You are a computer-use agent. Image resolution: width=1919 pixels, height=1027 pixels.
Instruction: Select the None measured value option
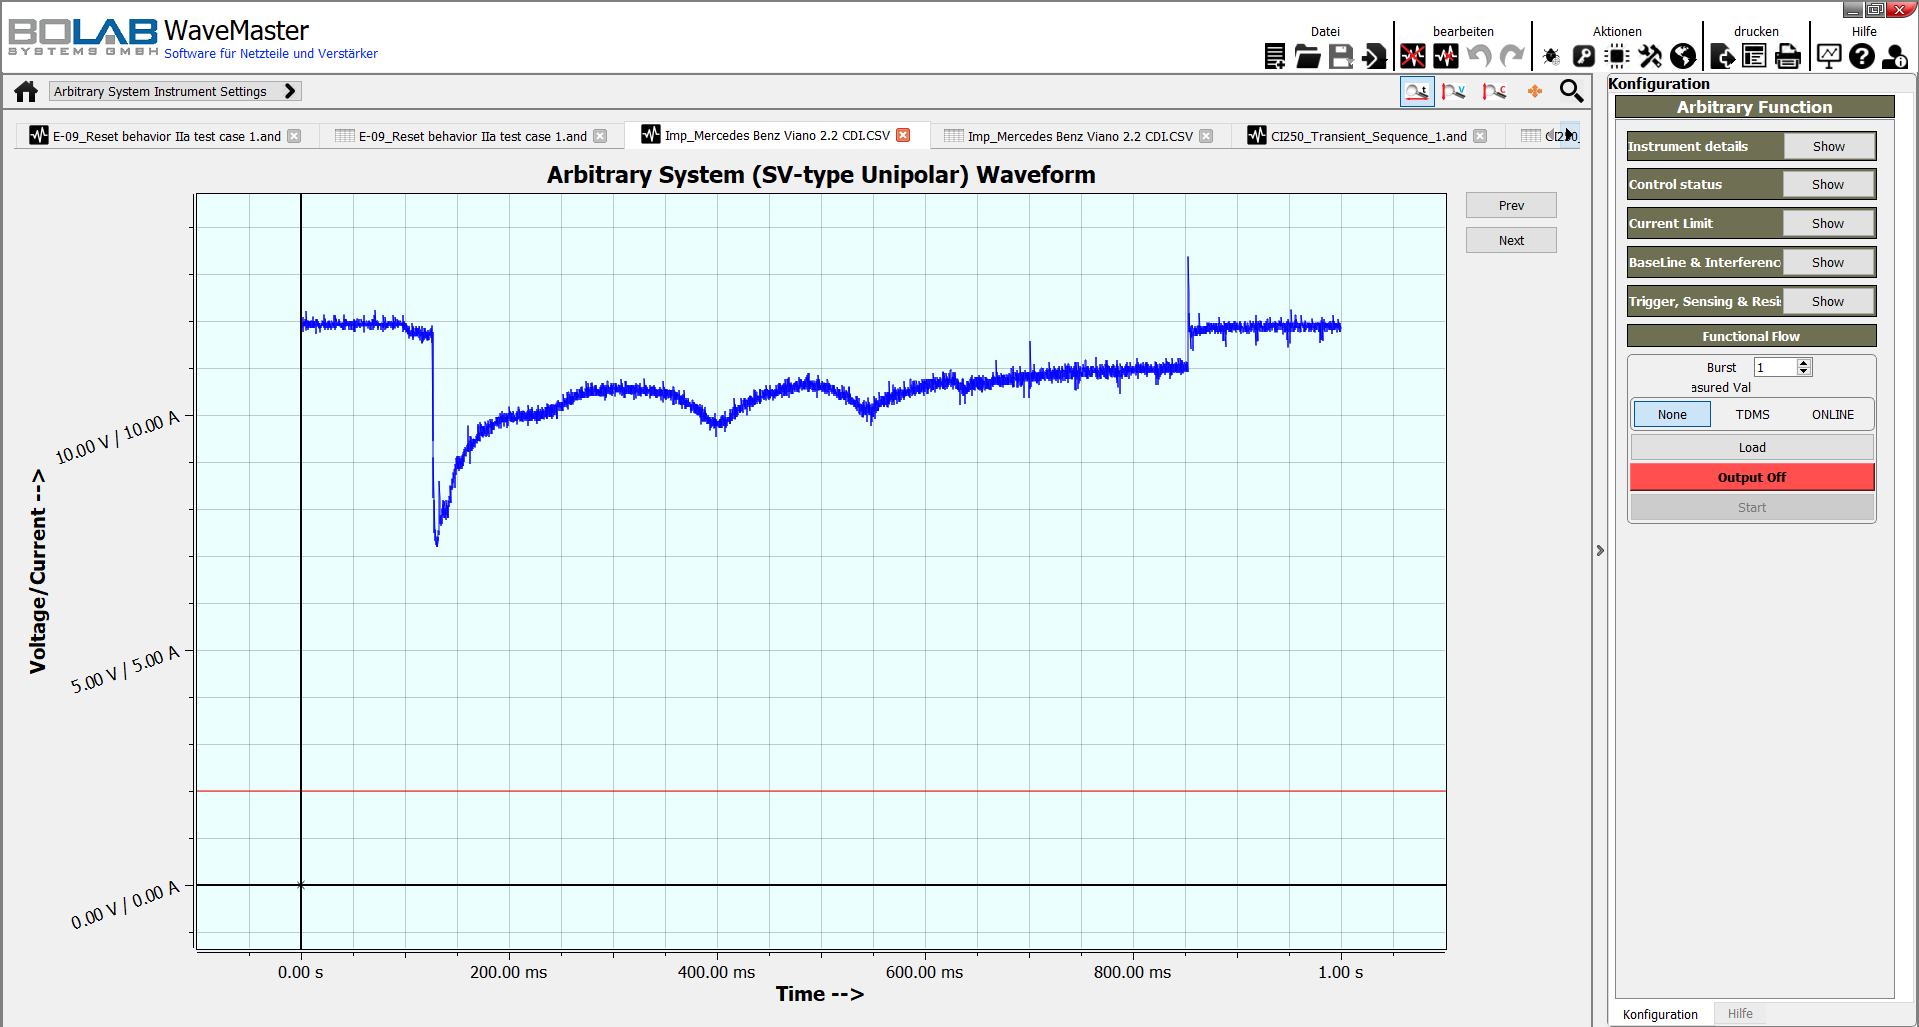pyautogui.click(x=1671, y=414)
